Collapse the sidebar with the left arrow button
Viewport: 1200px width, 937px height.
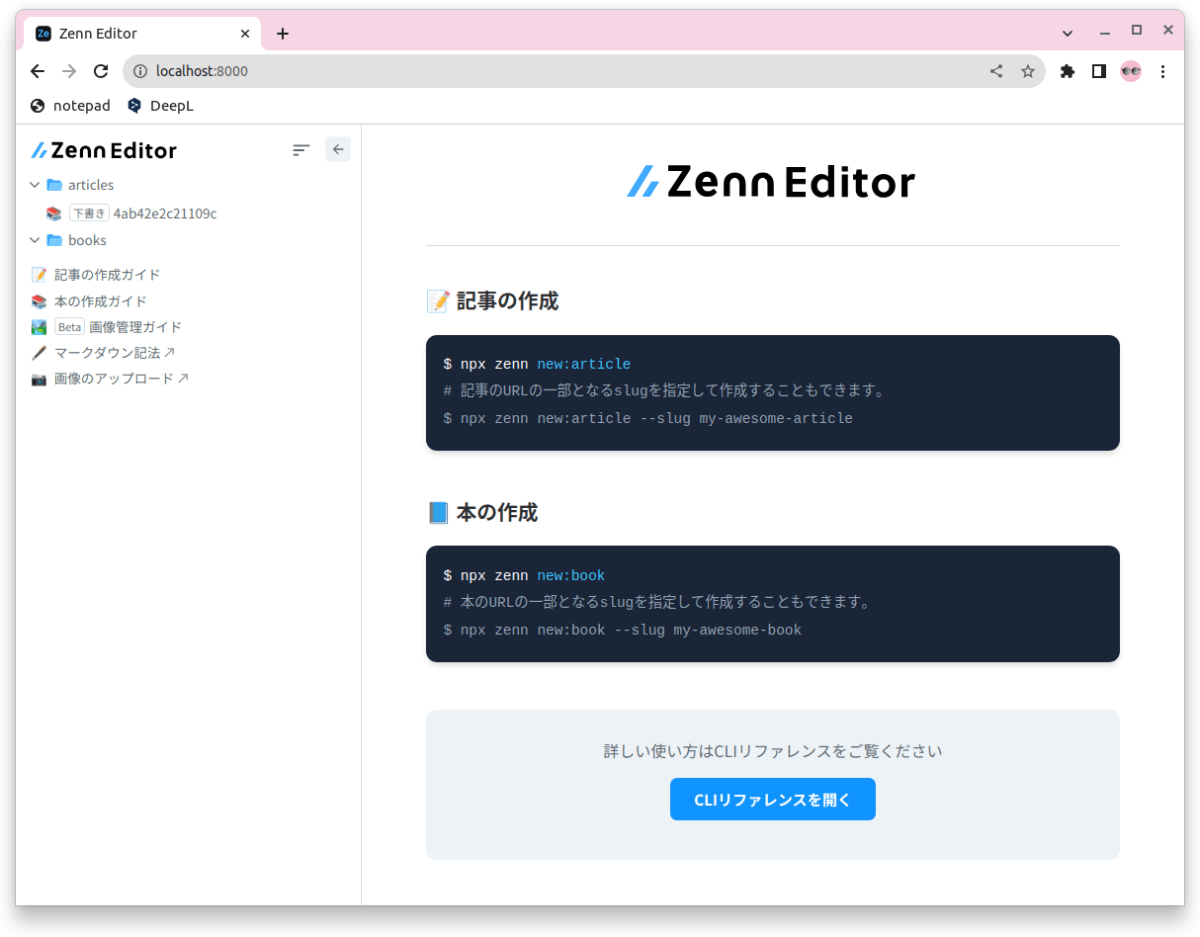point(338,149)
